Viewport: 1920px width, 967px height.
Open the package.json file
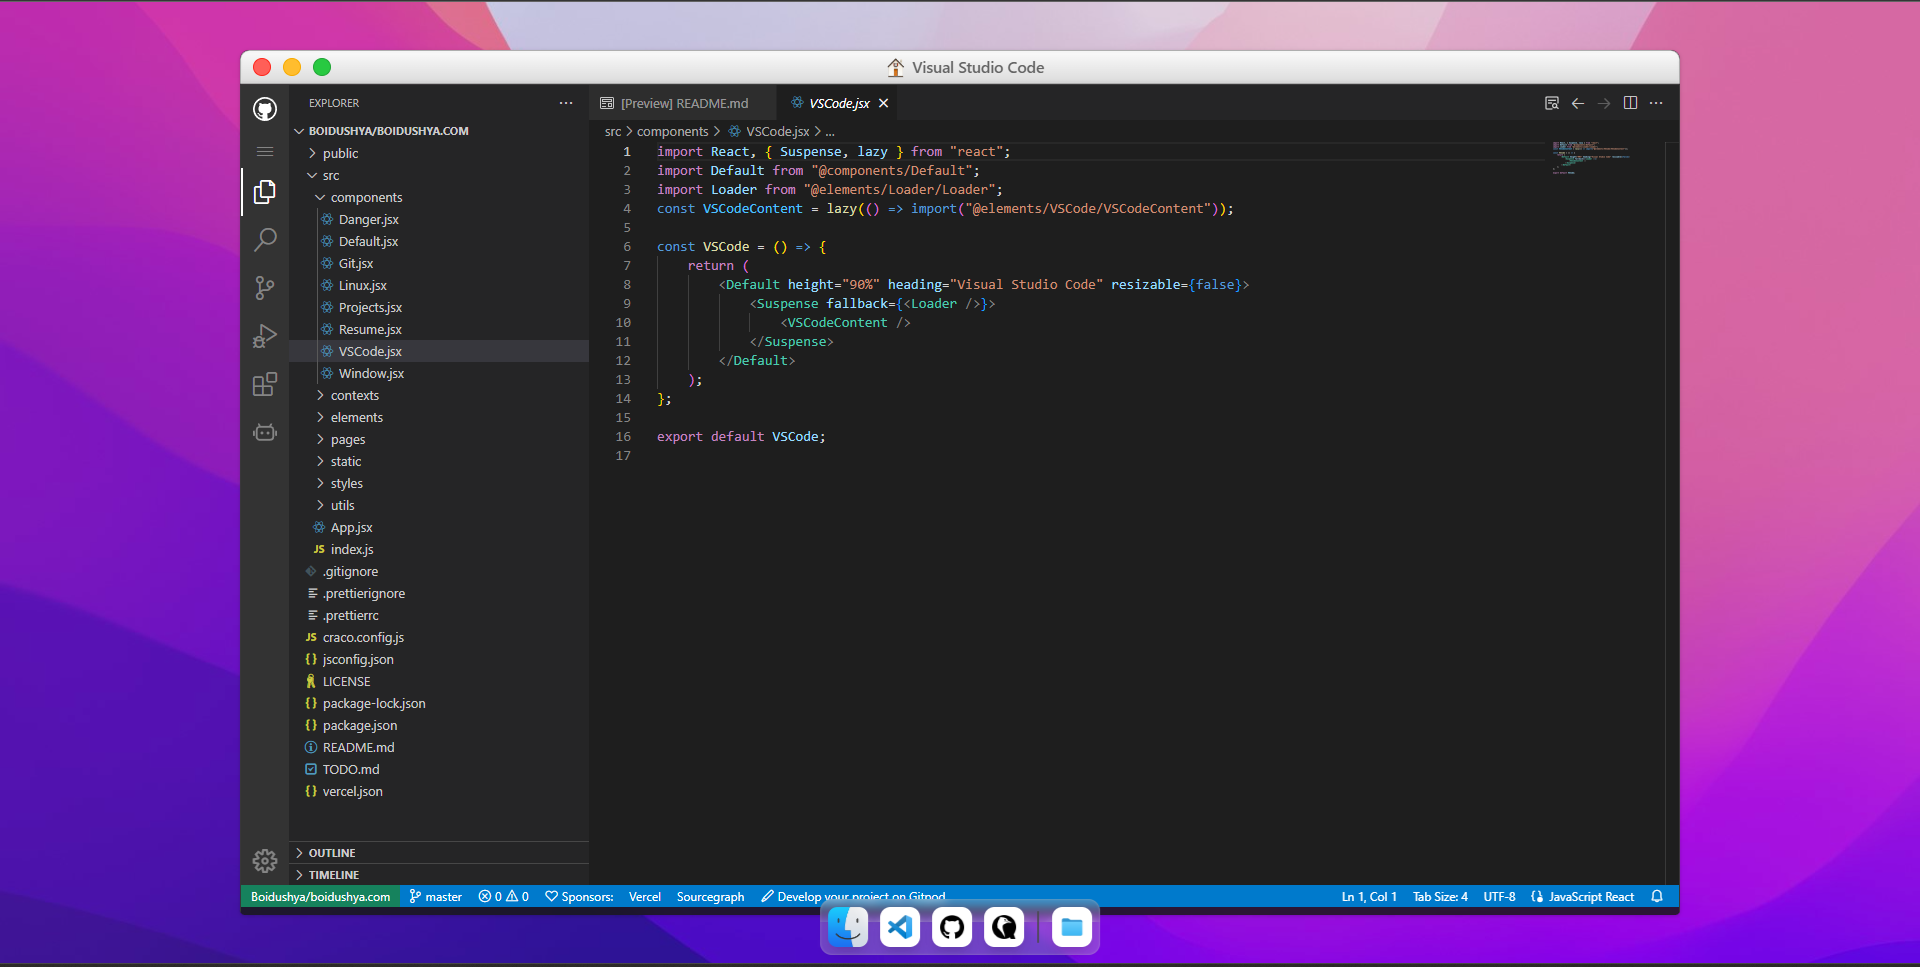pyautogui.click(x=439, y=725)
